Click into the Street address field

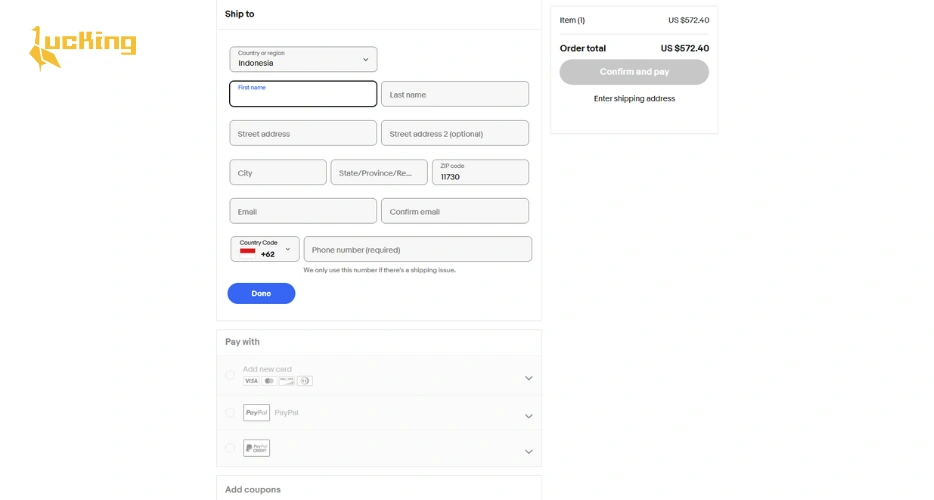pyautogui.click(x=303, y=133)
